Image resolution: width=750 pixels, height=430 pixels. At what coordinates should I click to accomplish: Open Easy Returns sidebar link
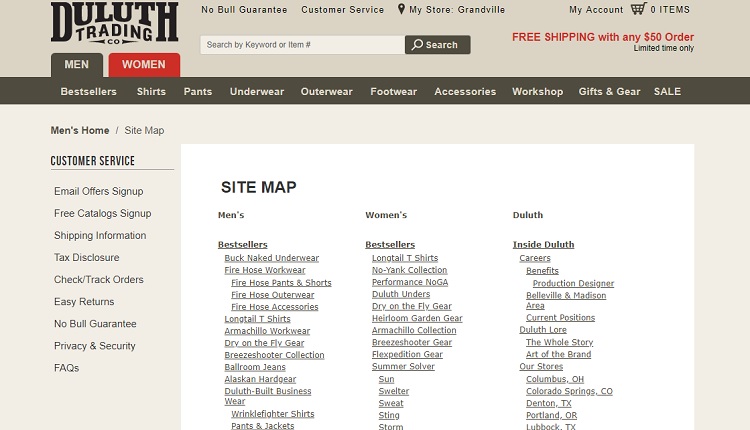[84, 302]
